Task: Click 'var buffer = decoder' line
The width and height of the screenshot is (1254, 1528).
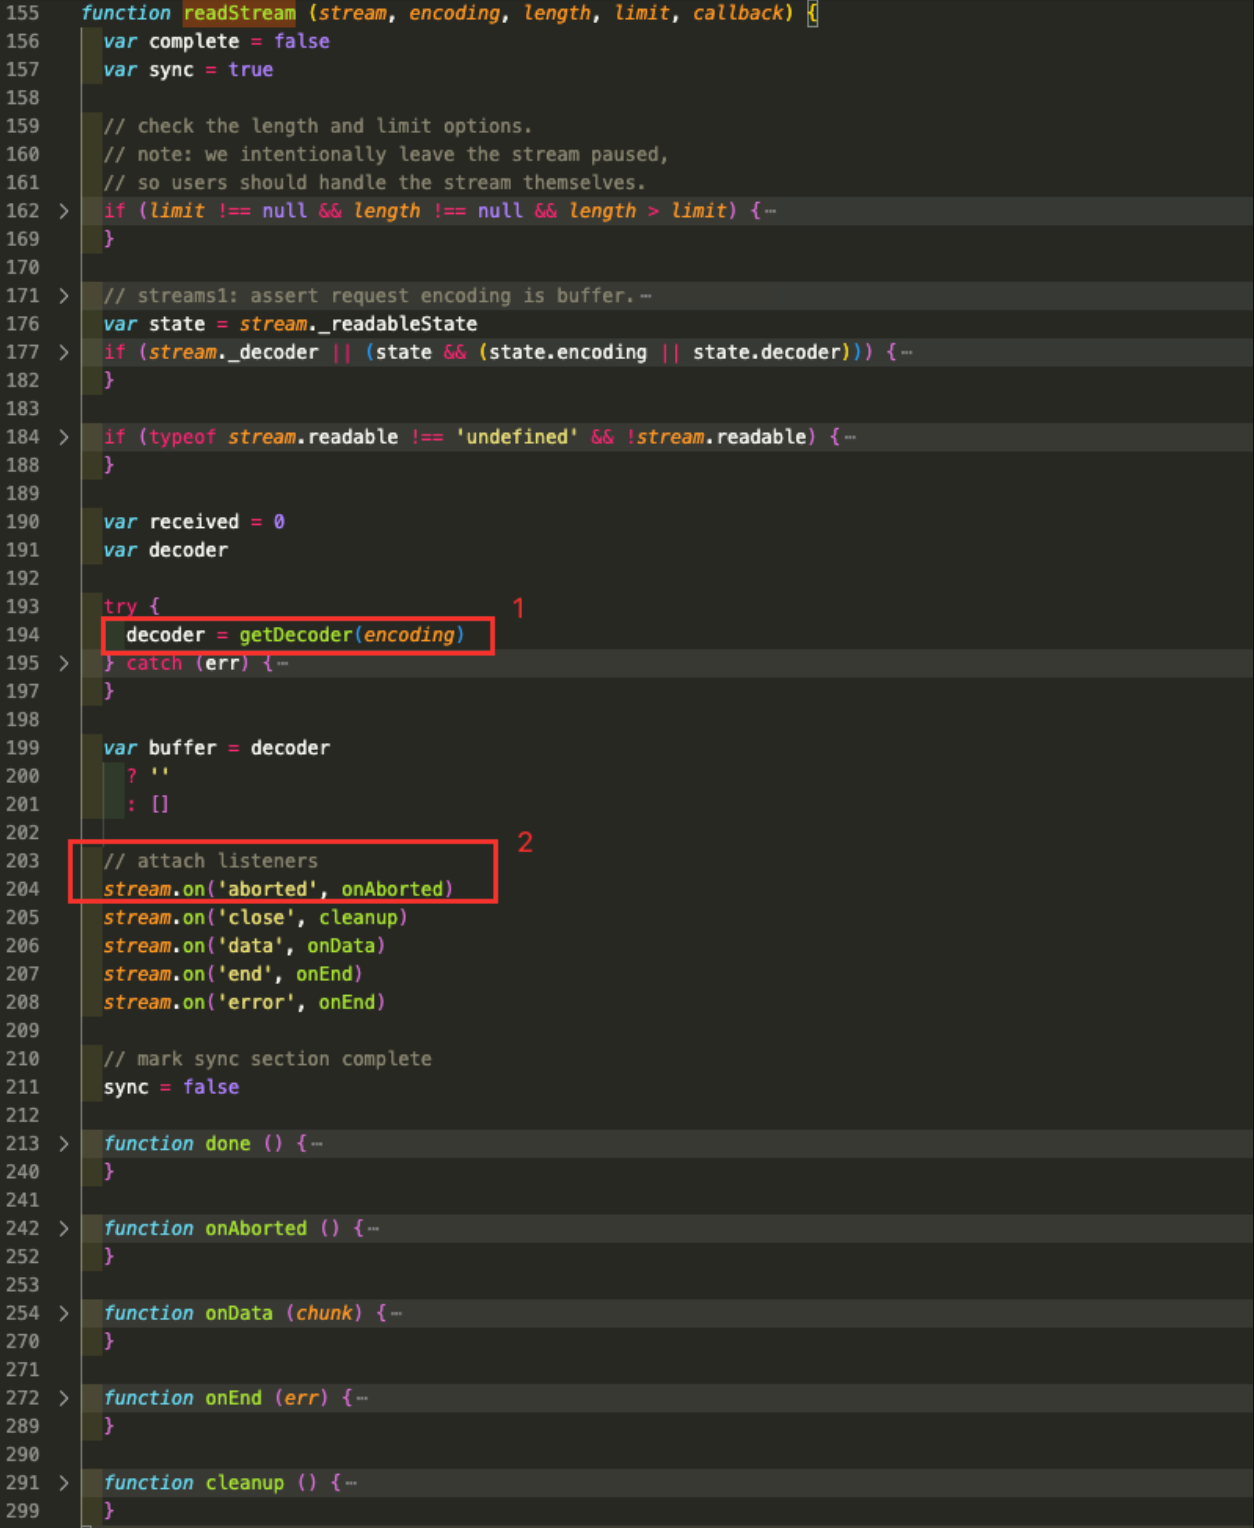Action: [x=216, y=748]
